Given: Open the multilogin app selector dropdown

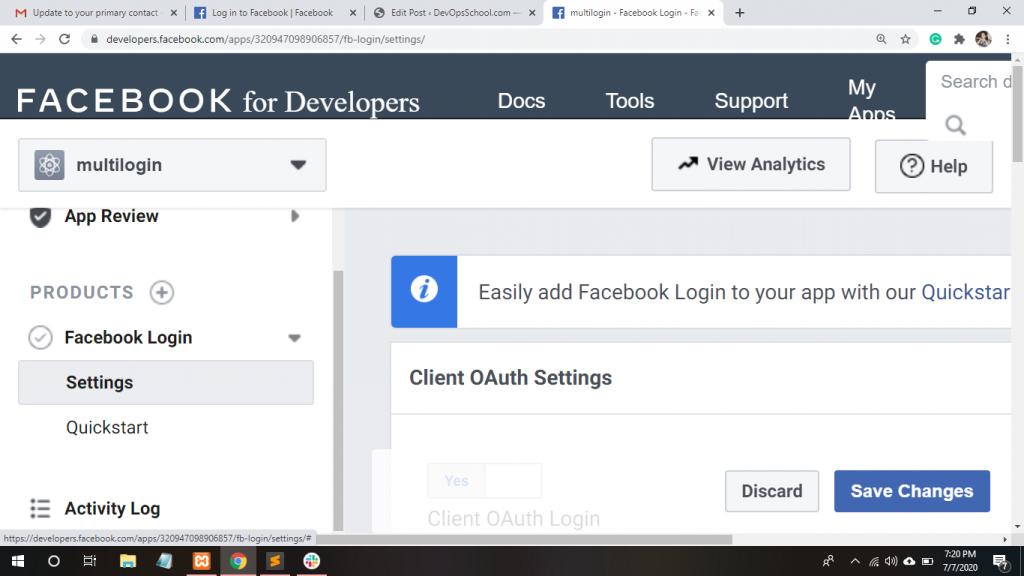Looking at the screenshot, I should click(172, 165).
